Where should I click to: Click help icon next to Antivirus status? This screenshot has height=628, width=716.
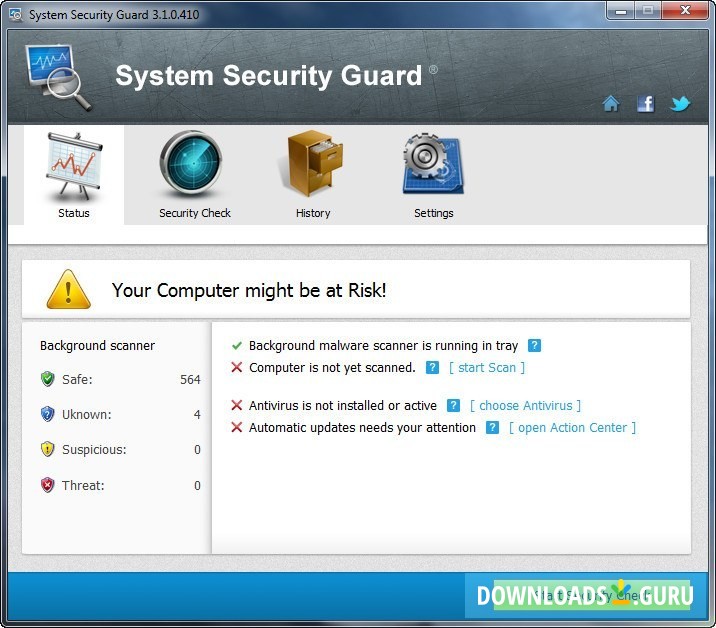(x=453, y=405)
